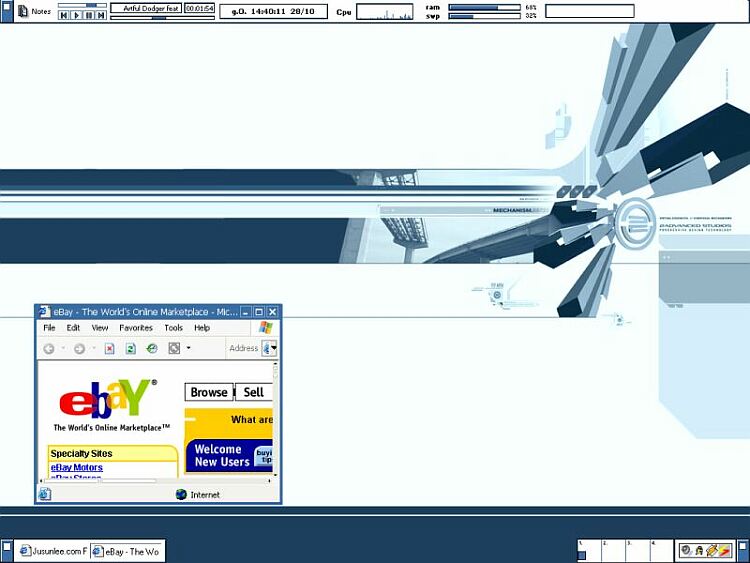Open the Tools menu

click(x=173, y=328)
